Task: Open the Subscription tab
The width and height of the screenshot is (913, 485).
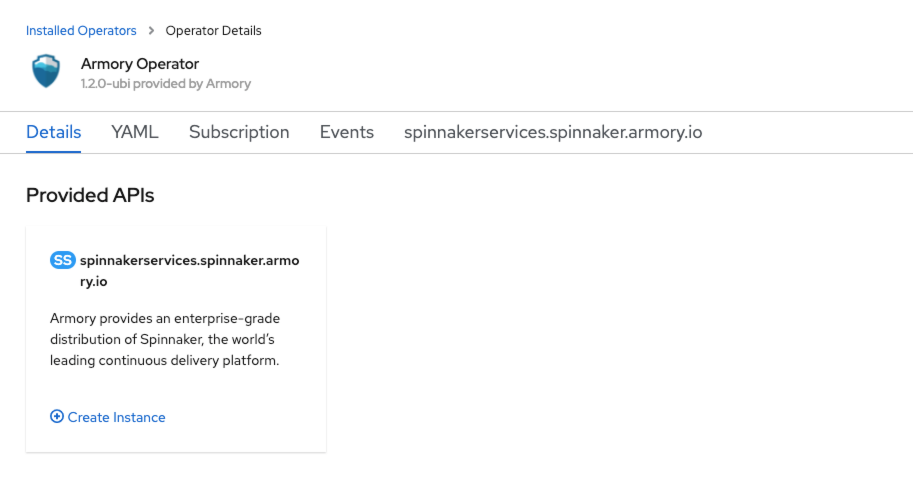Action: tap(239, 132)
